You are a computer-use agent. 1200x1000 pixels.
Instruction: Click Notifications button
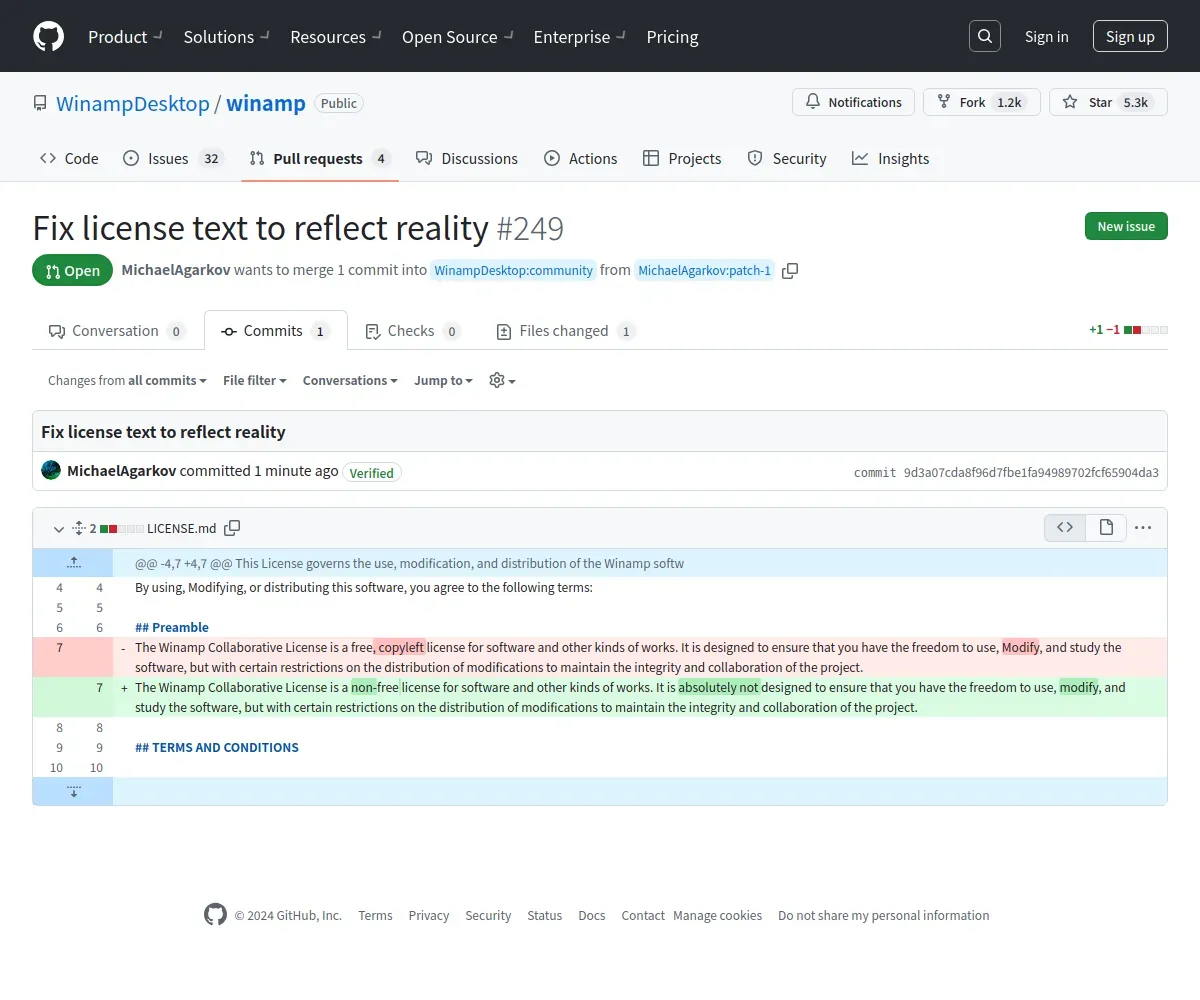click(853, 102)
